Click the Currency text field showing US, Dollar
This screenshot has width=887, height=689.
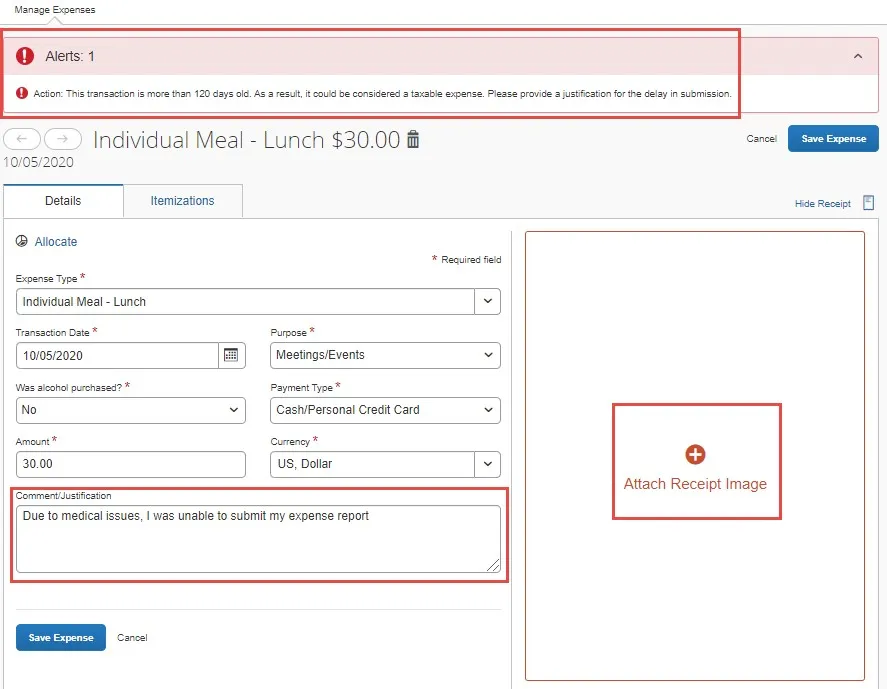[x=373, y=464]
